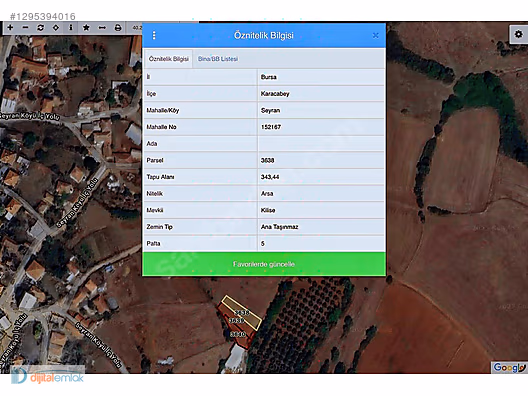This screenshot has height=396, width=528.
Task: Open the three-dot menu in dialog header
Action: tap(154, 35)
